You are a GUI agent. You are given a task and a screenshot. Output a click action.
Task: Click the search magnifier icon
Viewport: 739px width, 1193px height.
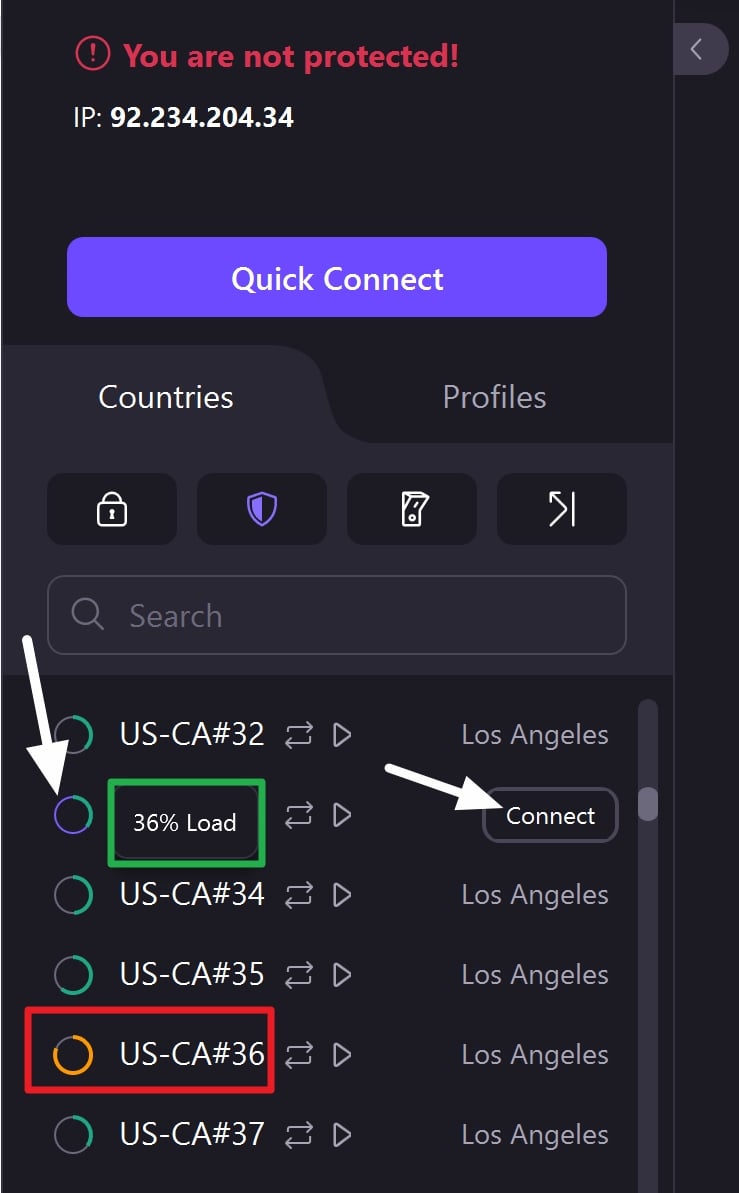[88, 615]
